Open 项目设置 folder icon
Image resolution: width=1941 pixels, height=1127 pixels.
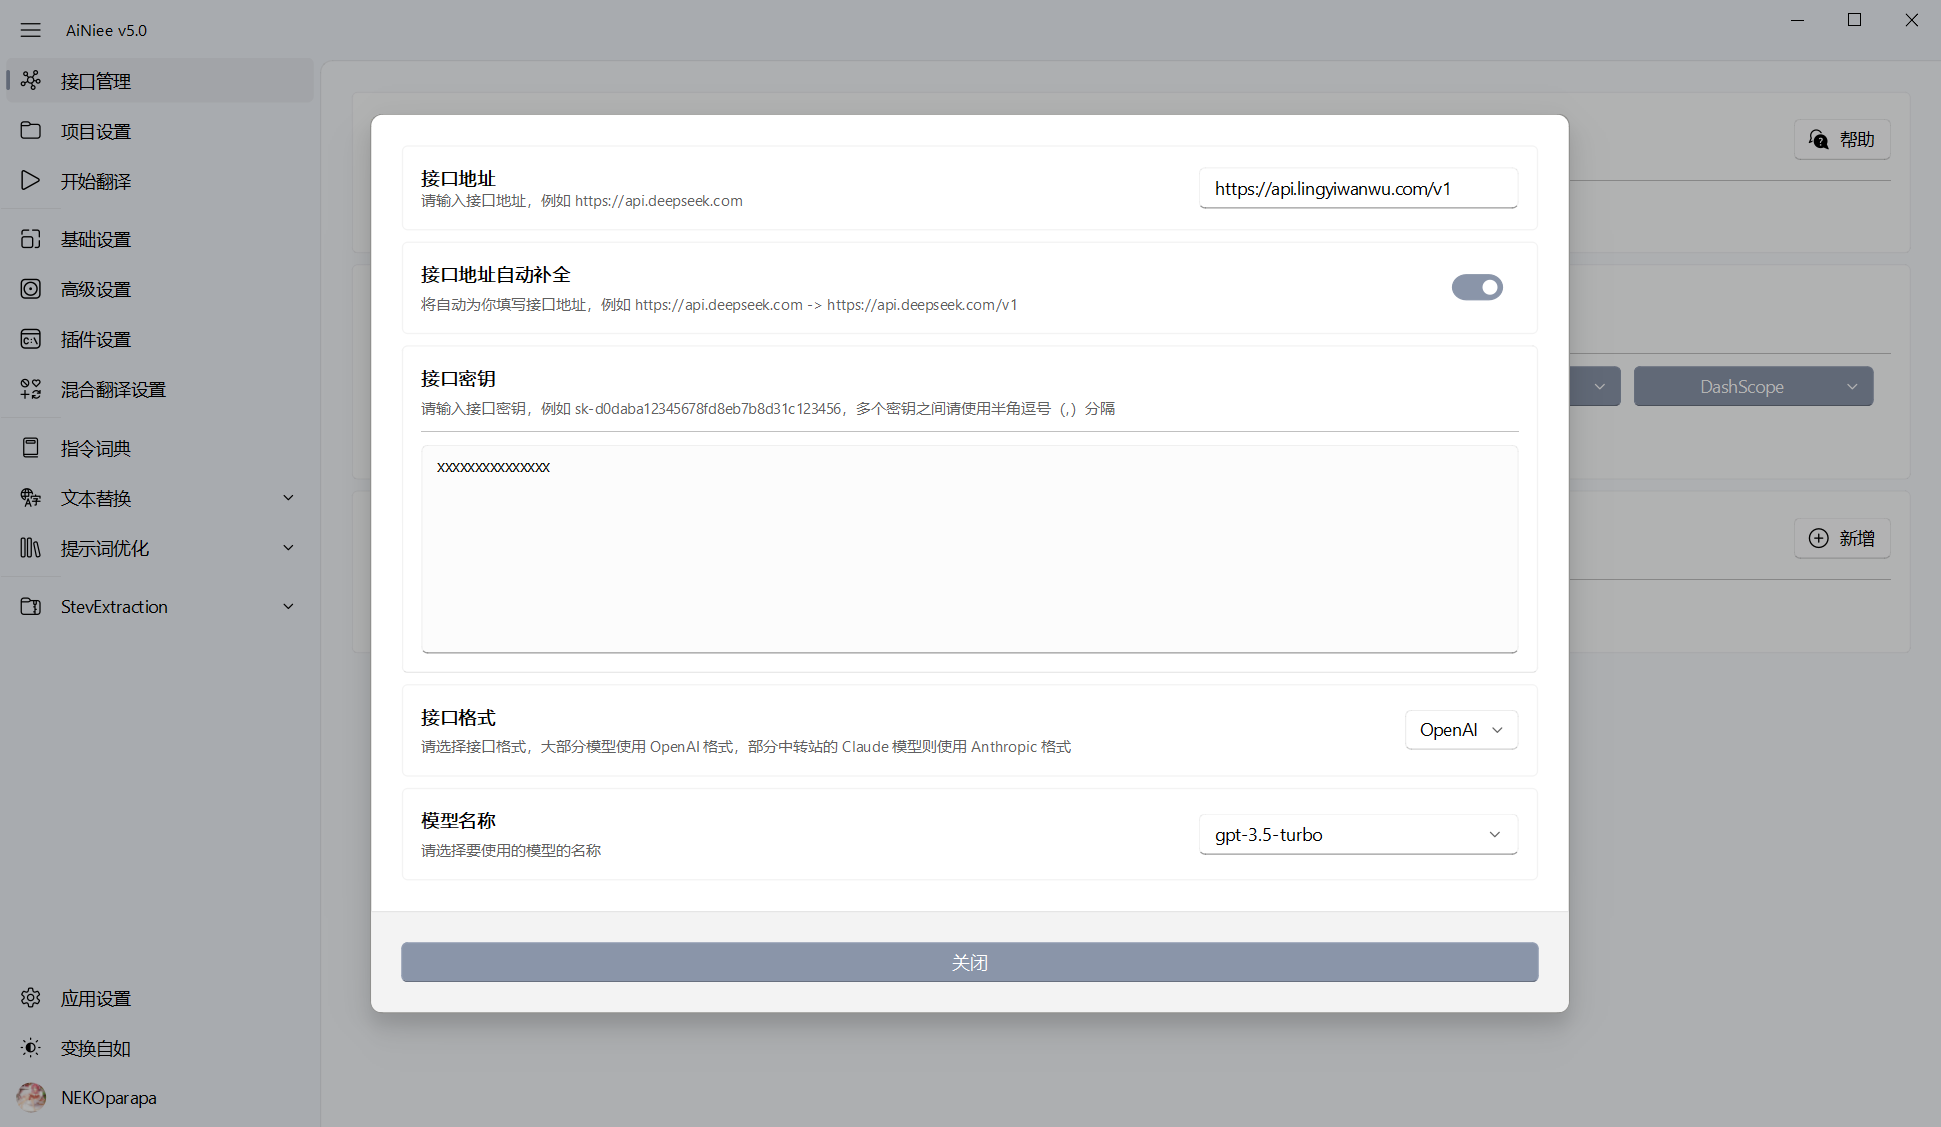31,131
